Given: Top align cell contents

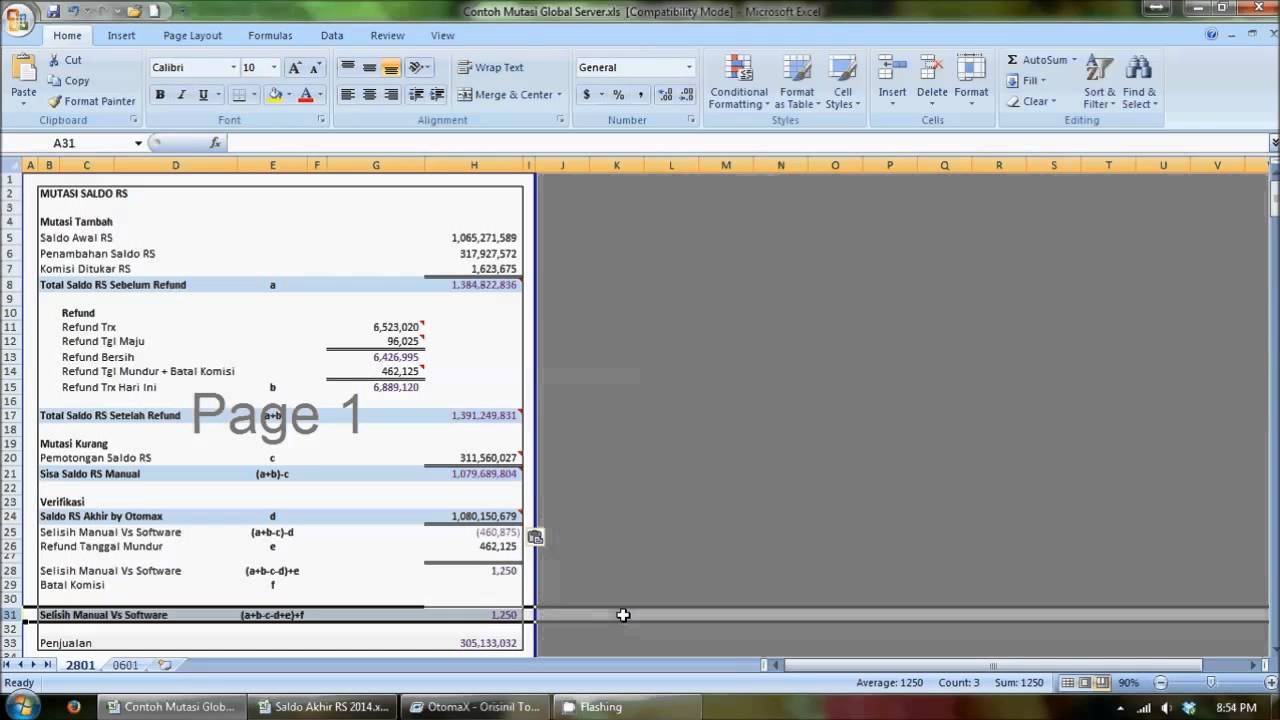Looking at the screenshot, I should (x=348, y=68).
